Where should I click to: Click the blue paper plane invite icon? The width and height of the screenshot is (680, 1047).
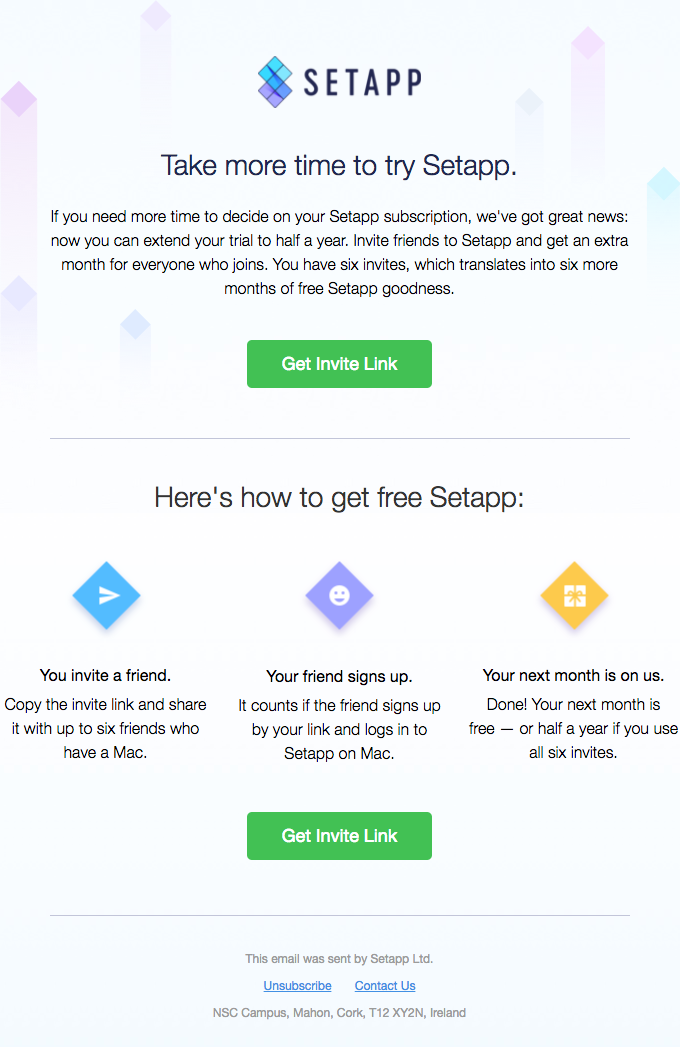[x=106, y=595]
